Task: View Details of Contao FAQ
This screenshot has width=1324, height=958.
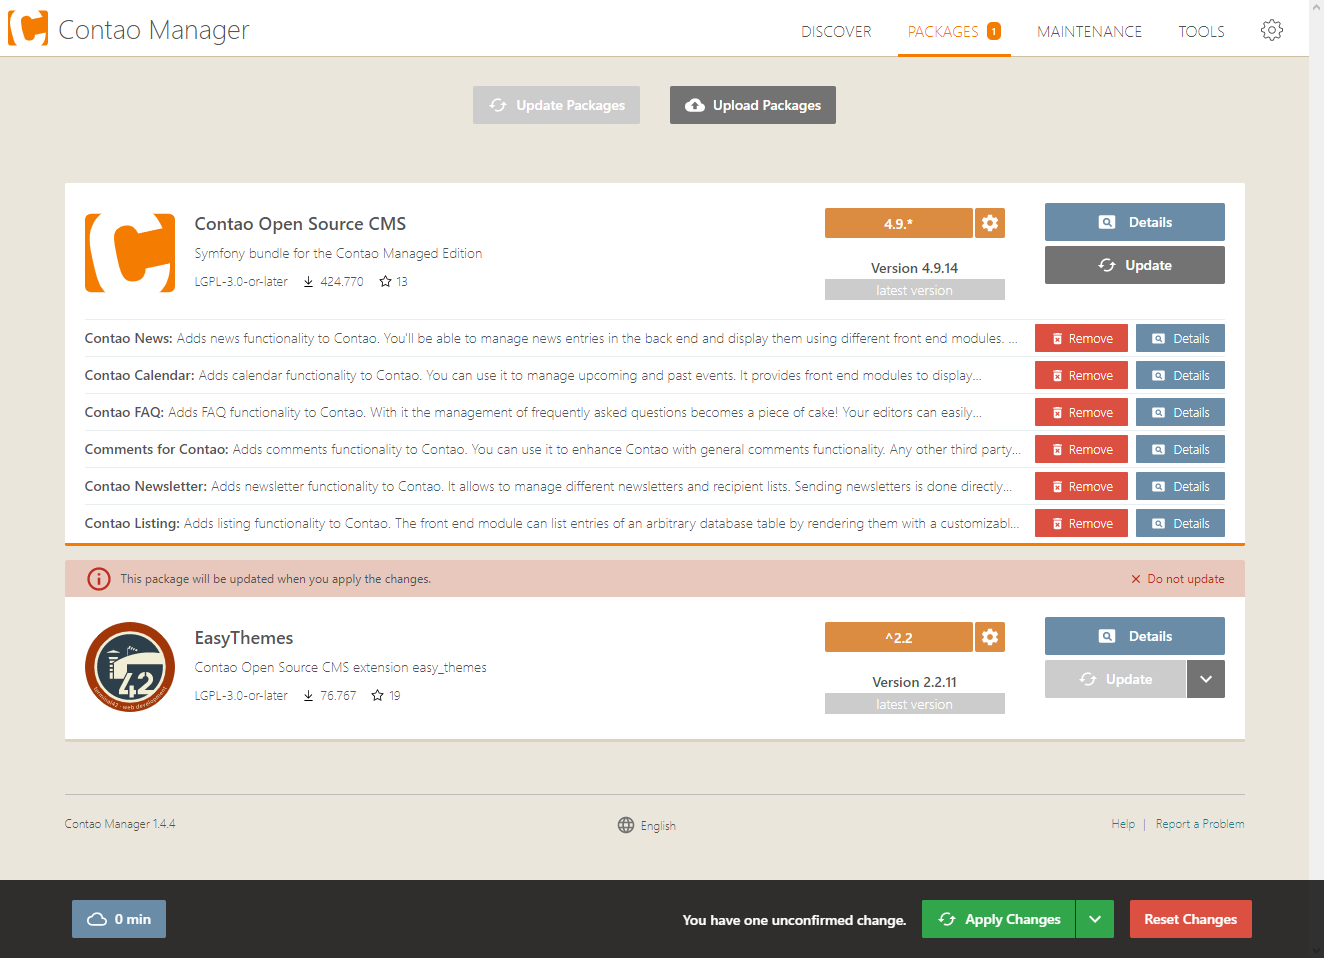Action: click(x=1180, y=412)
